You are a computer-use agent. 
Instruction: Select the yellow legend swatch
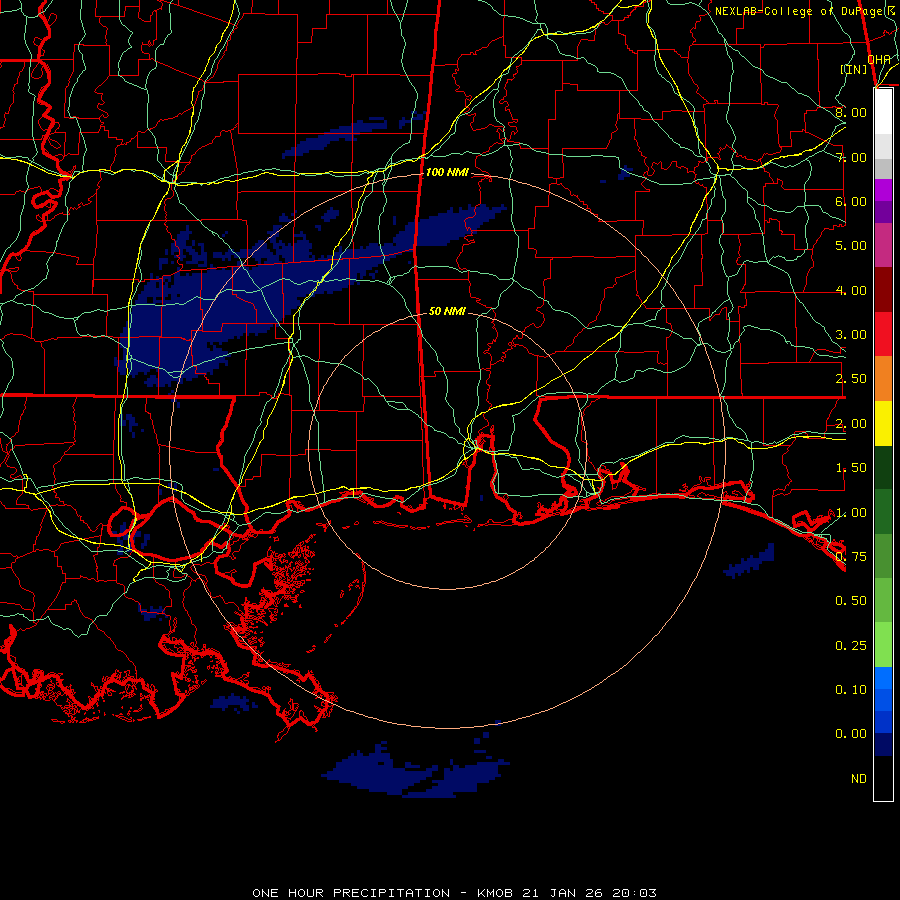[x=883, y=423]
